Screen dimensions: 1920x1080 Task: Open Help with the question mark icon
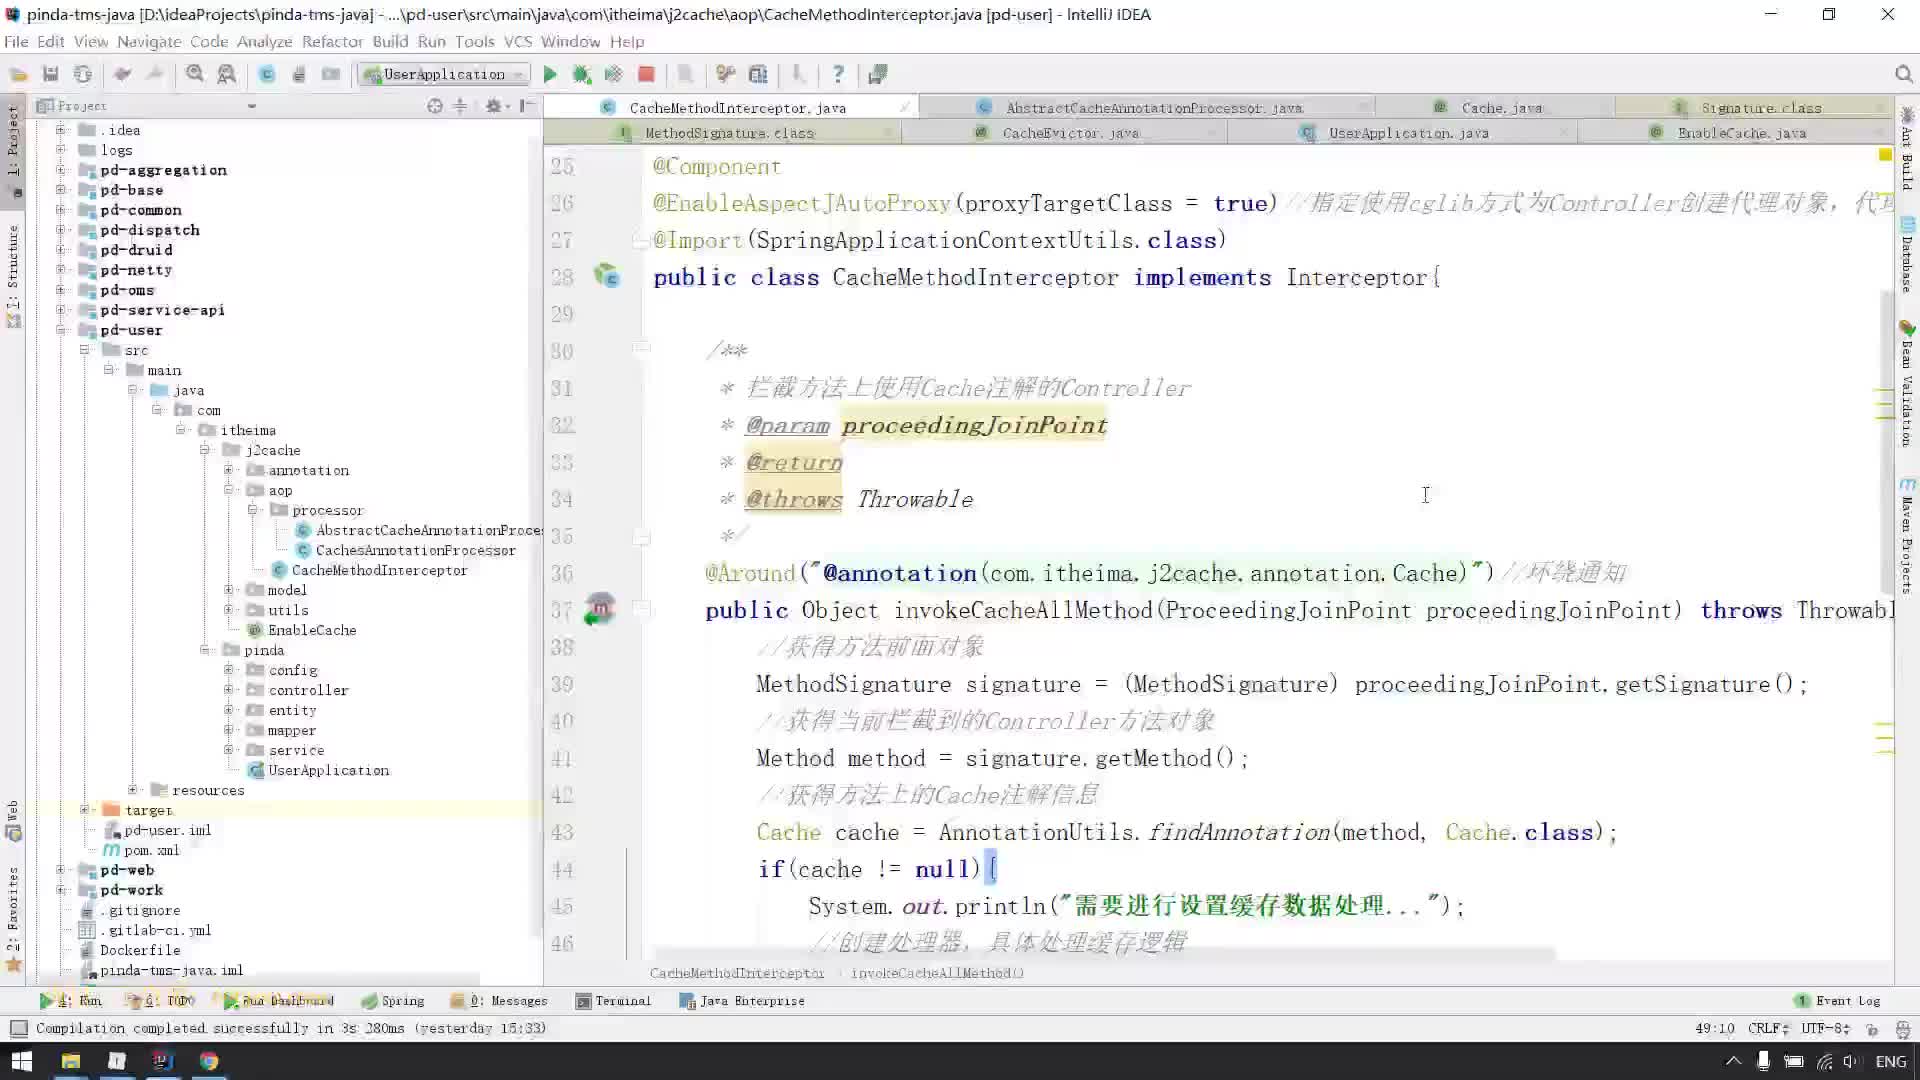(x=838, y=74)
